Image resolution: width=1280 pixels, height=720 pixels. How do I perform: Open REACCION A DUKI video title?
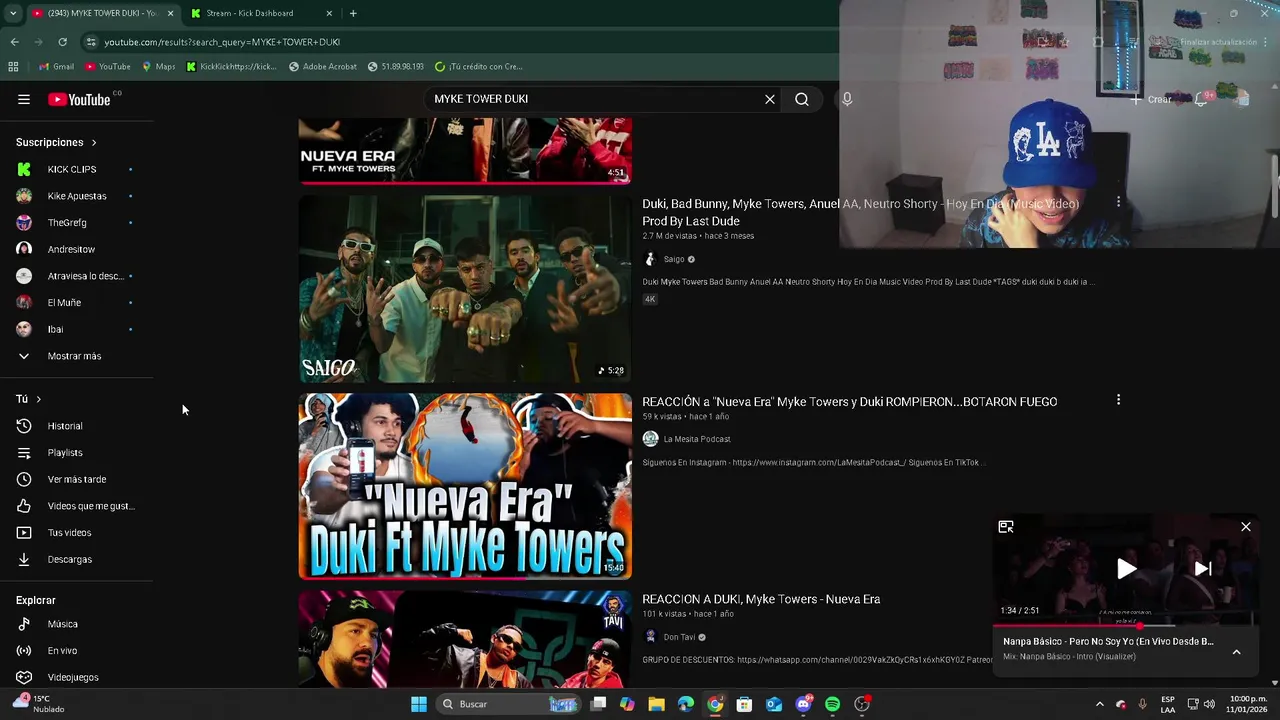pyautogui.click(x=761, y=599)
